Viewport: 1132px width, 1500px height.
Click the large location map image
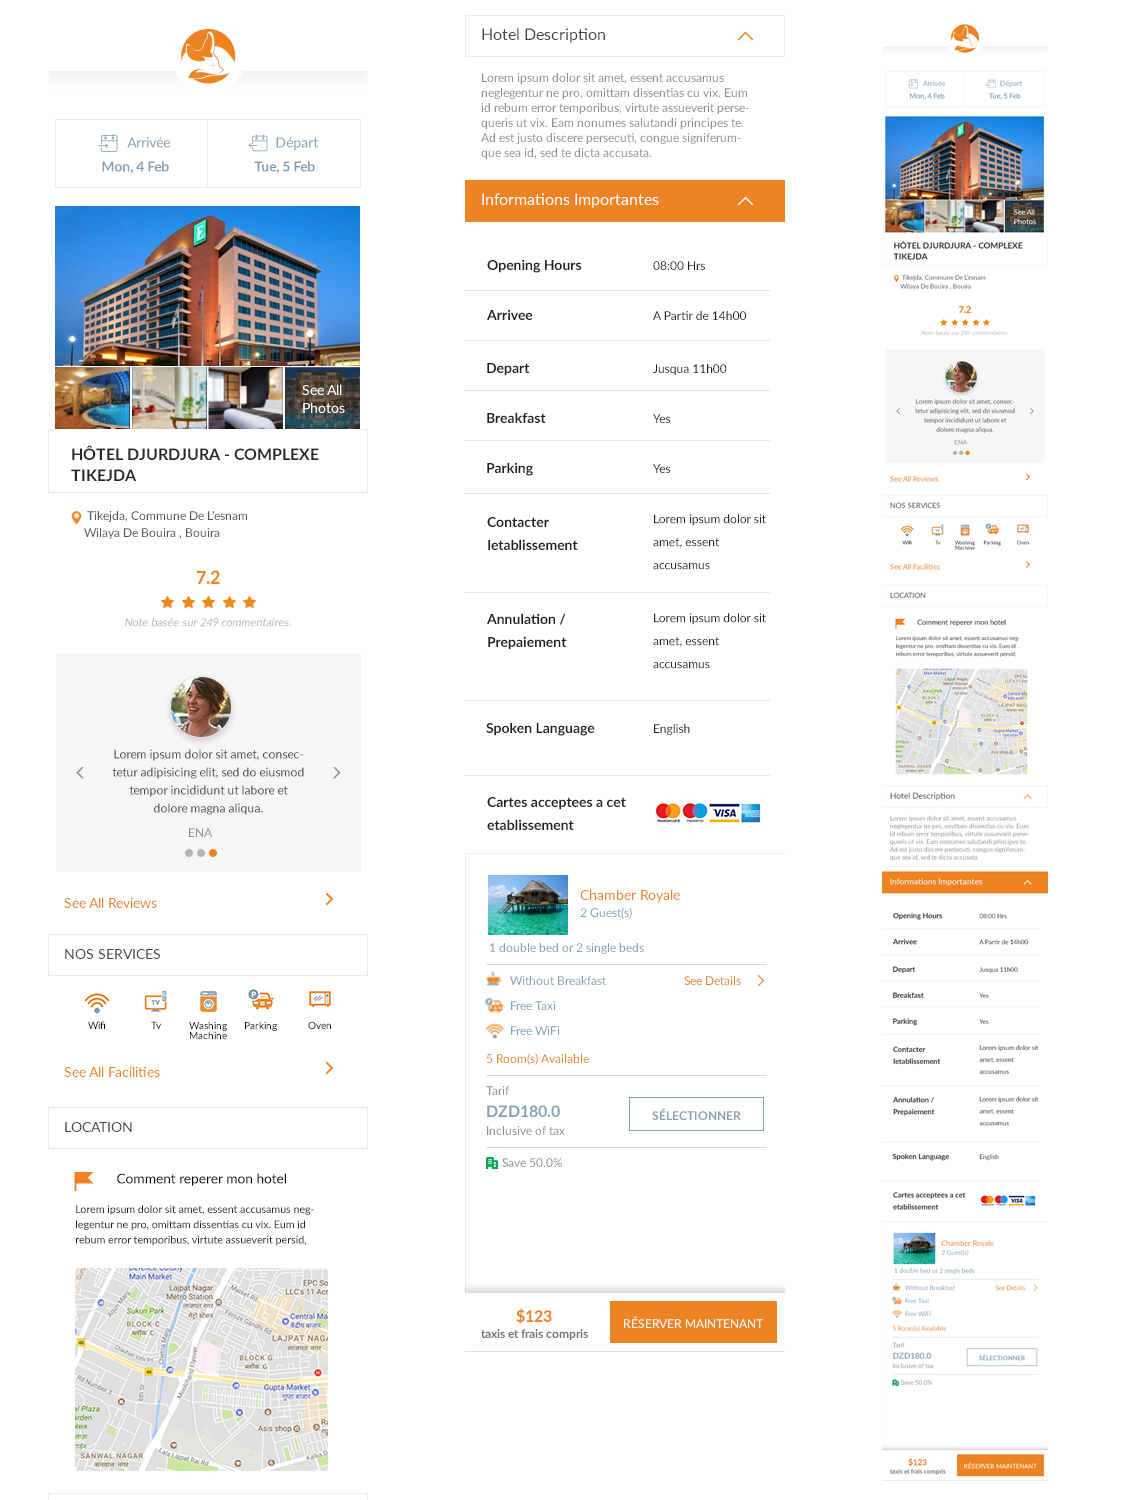click(x=202, y=1369)
